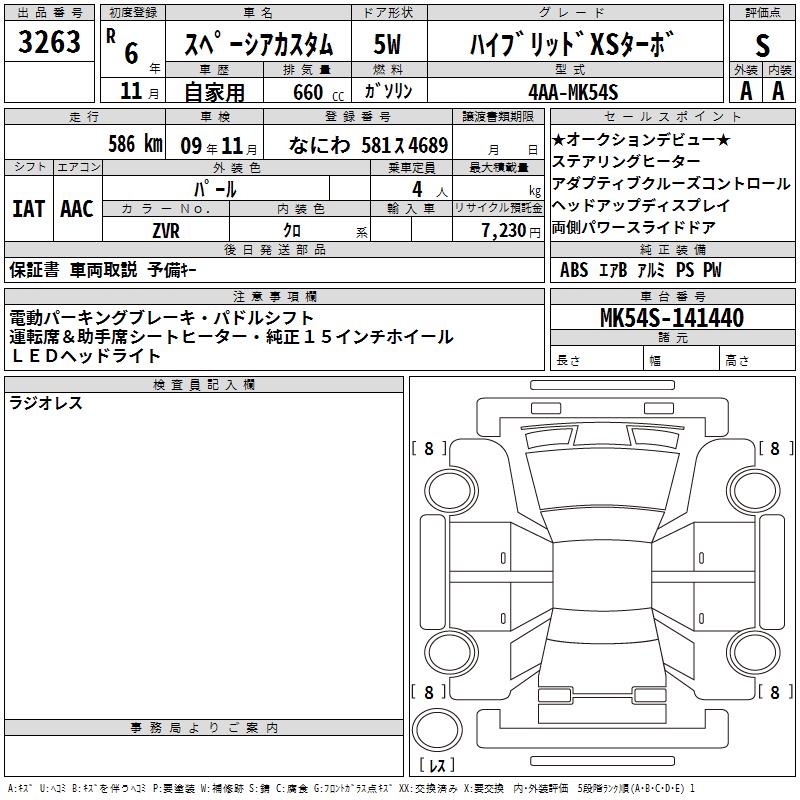Click the spare tire circle above "レス"
800x800 pixels.
click(437, 730)
